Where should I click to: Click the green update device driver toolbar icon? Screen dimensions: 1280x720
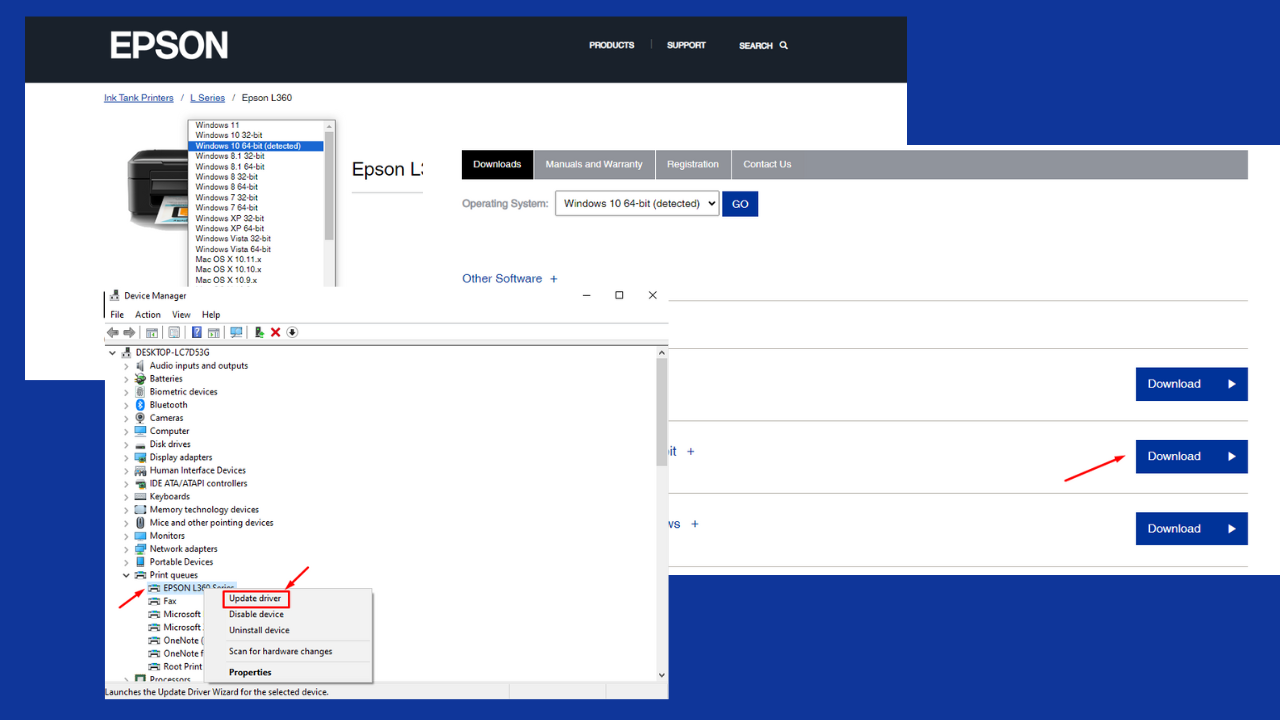(259, 332)
